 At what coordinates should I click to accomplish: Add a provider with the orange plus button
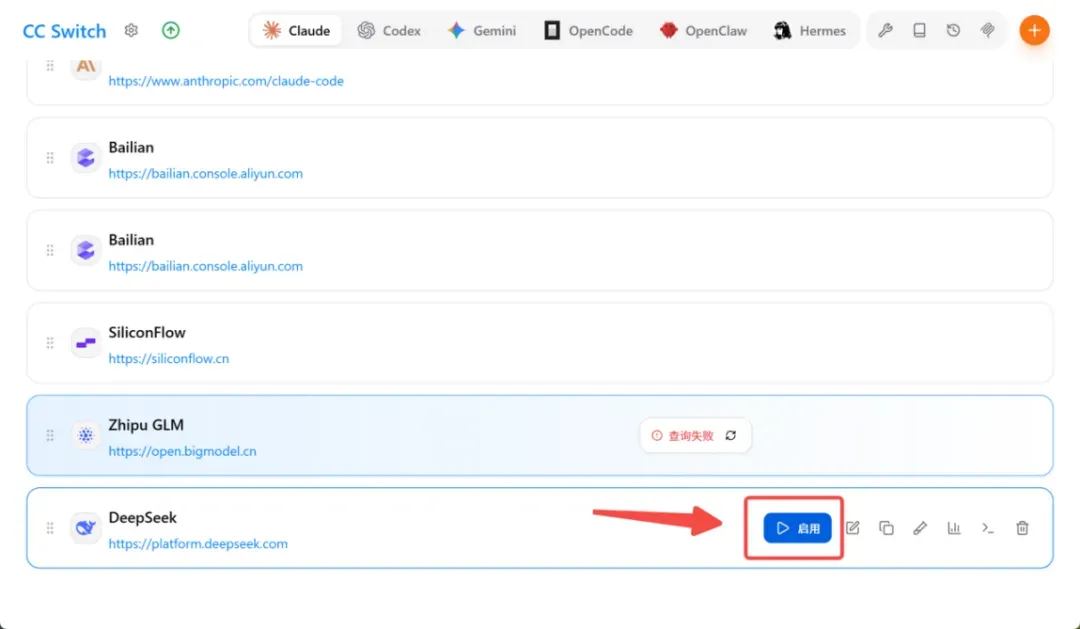(x=1035, y=30)
